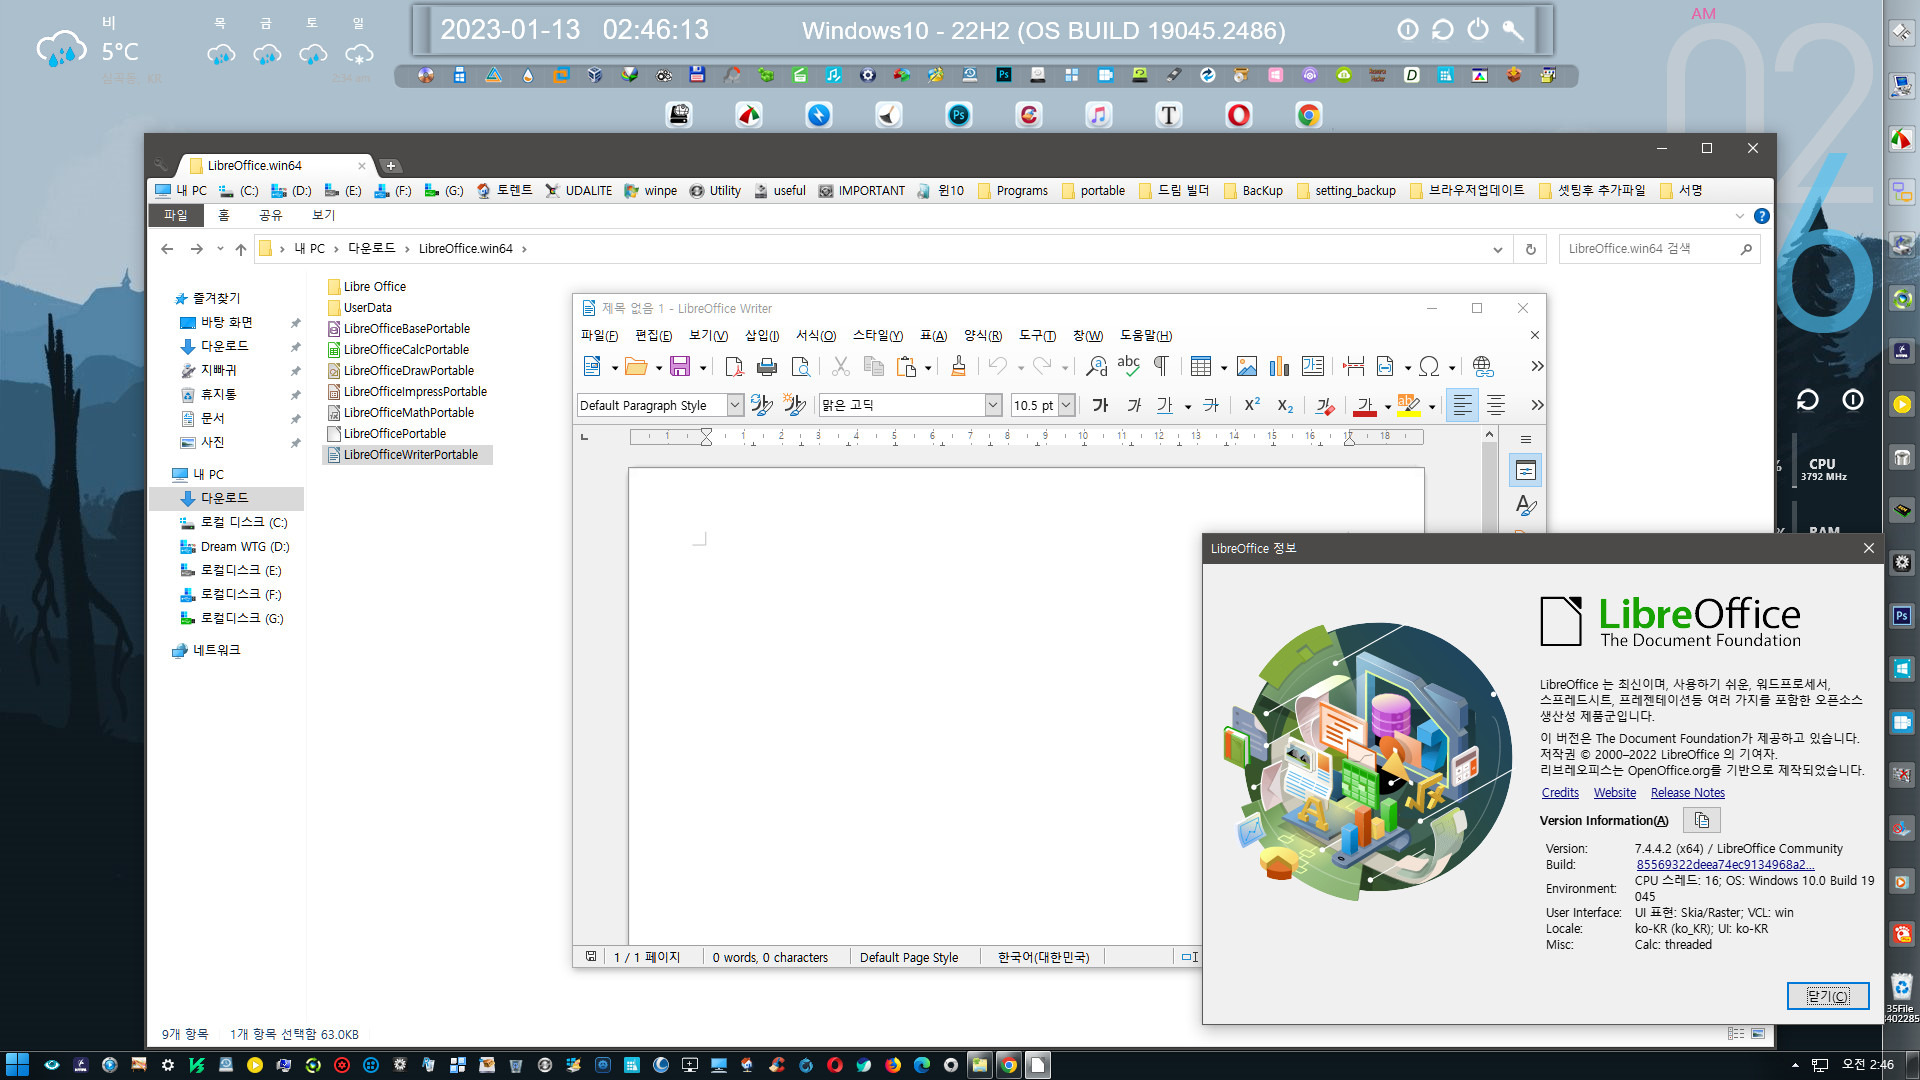This screenshot has height=1080, width=1920.
Task: Toggle italic text formatting
Action: 1134,405
